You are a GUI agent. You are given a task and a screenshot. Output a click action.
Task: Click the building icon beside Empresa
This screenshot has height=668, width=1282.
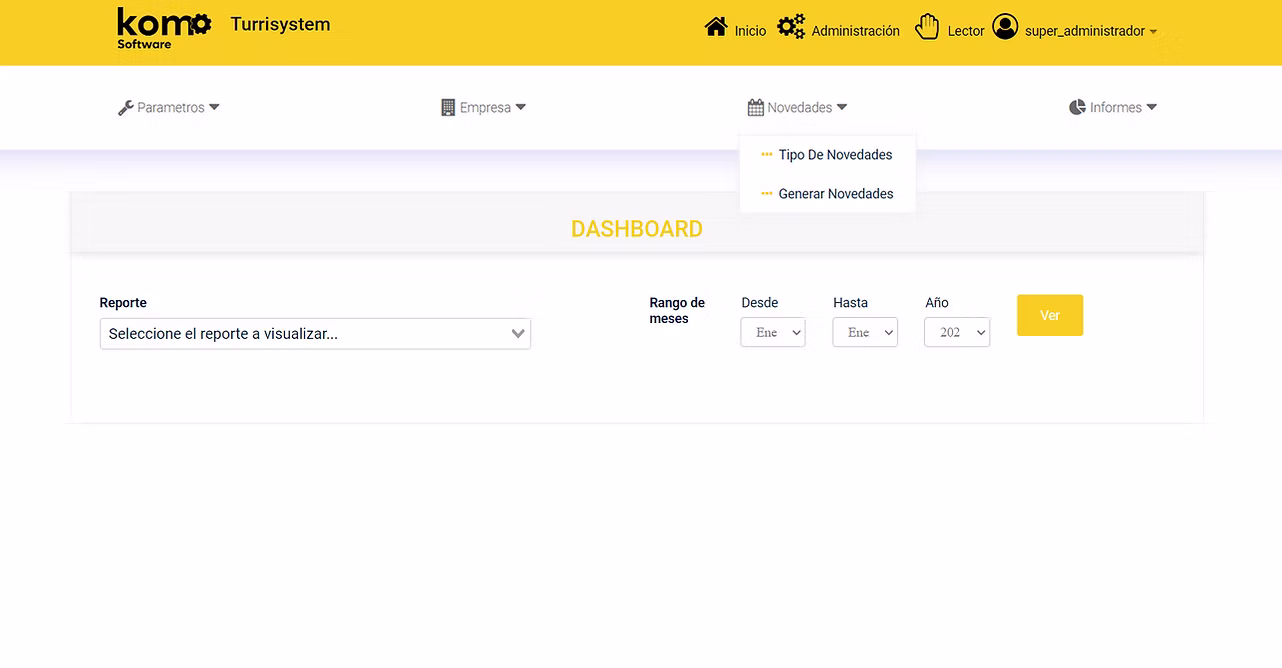pyautogui.click(x=448, y=108)
